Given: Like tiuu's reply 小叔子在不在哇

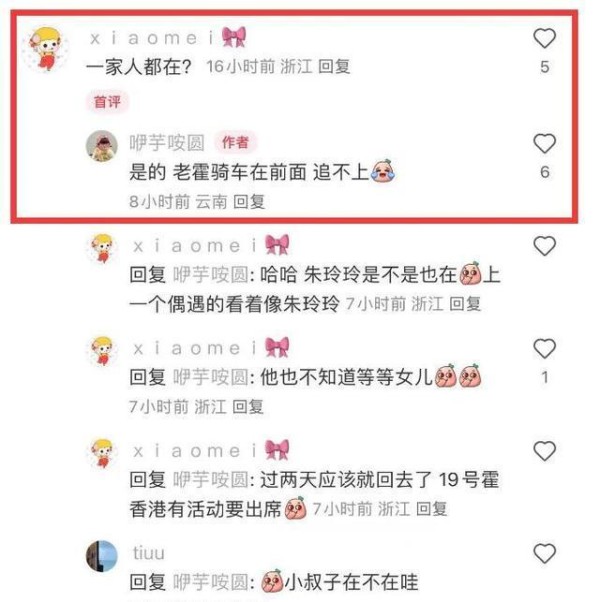Looking at the screenshot, I should coord(544,554).
